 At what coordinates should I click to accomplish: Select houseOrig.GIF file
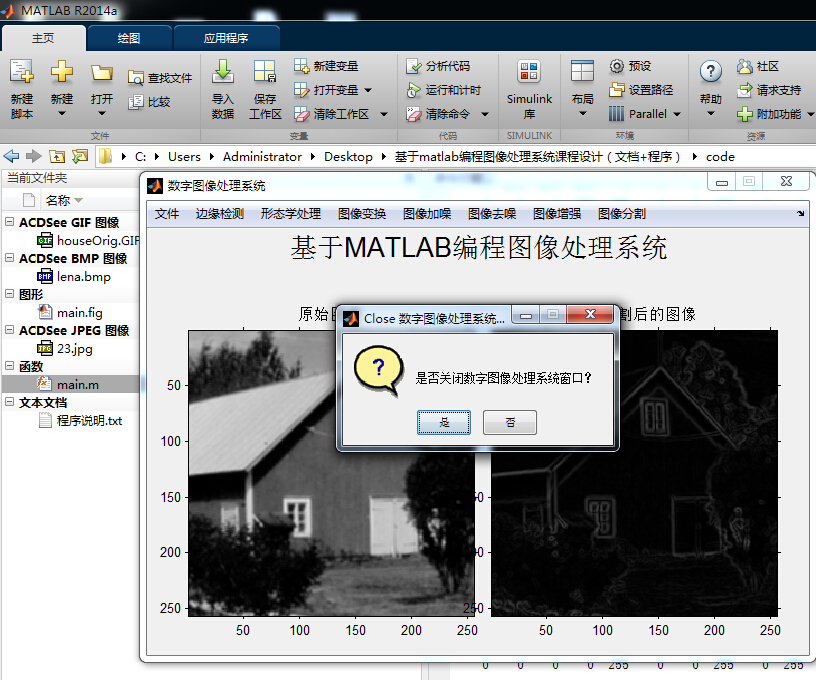(88, 240)
